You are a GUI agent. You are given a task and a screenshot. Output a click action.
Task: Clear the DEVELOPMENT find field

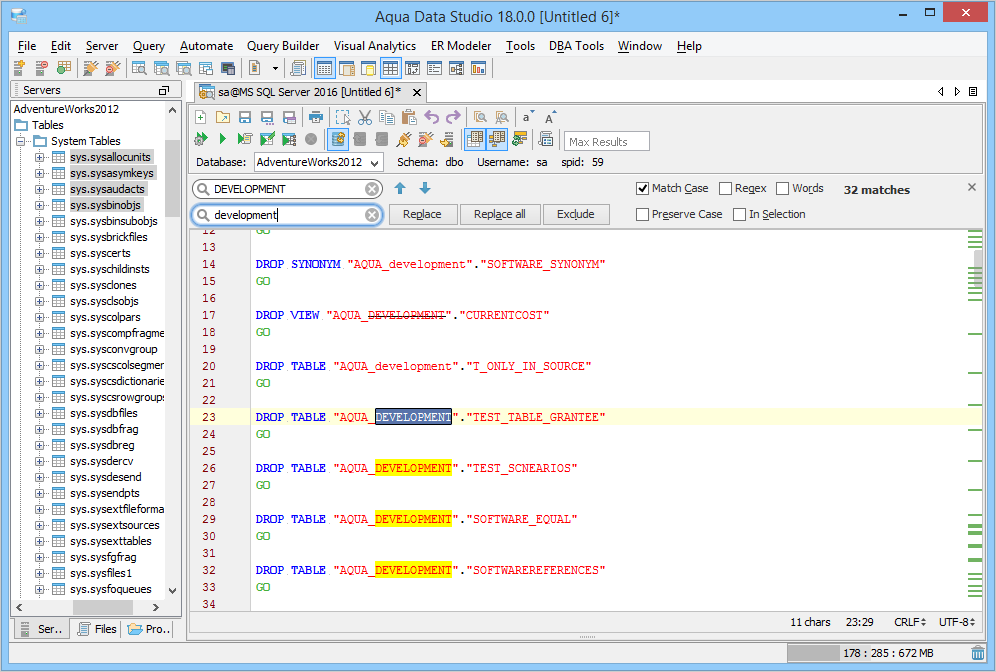click(372, 189)
